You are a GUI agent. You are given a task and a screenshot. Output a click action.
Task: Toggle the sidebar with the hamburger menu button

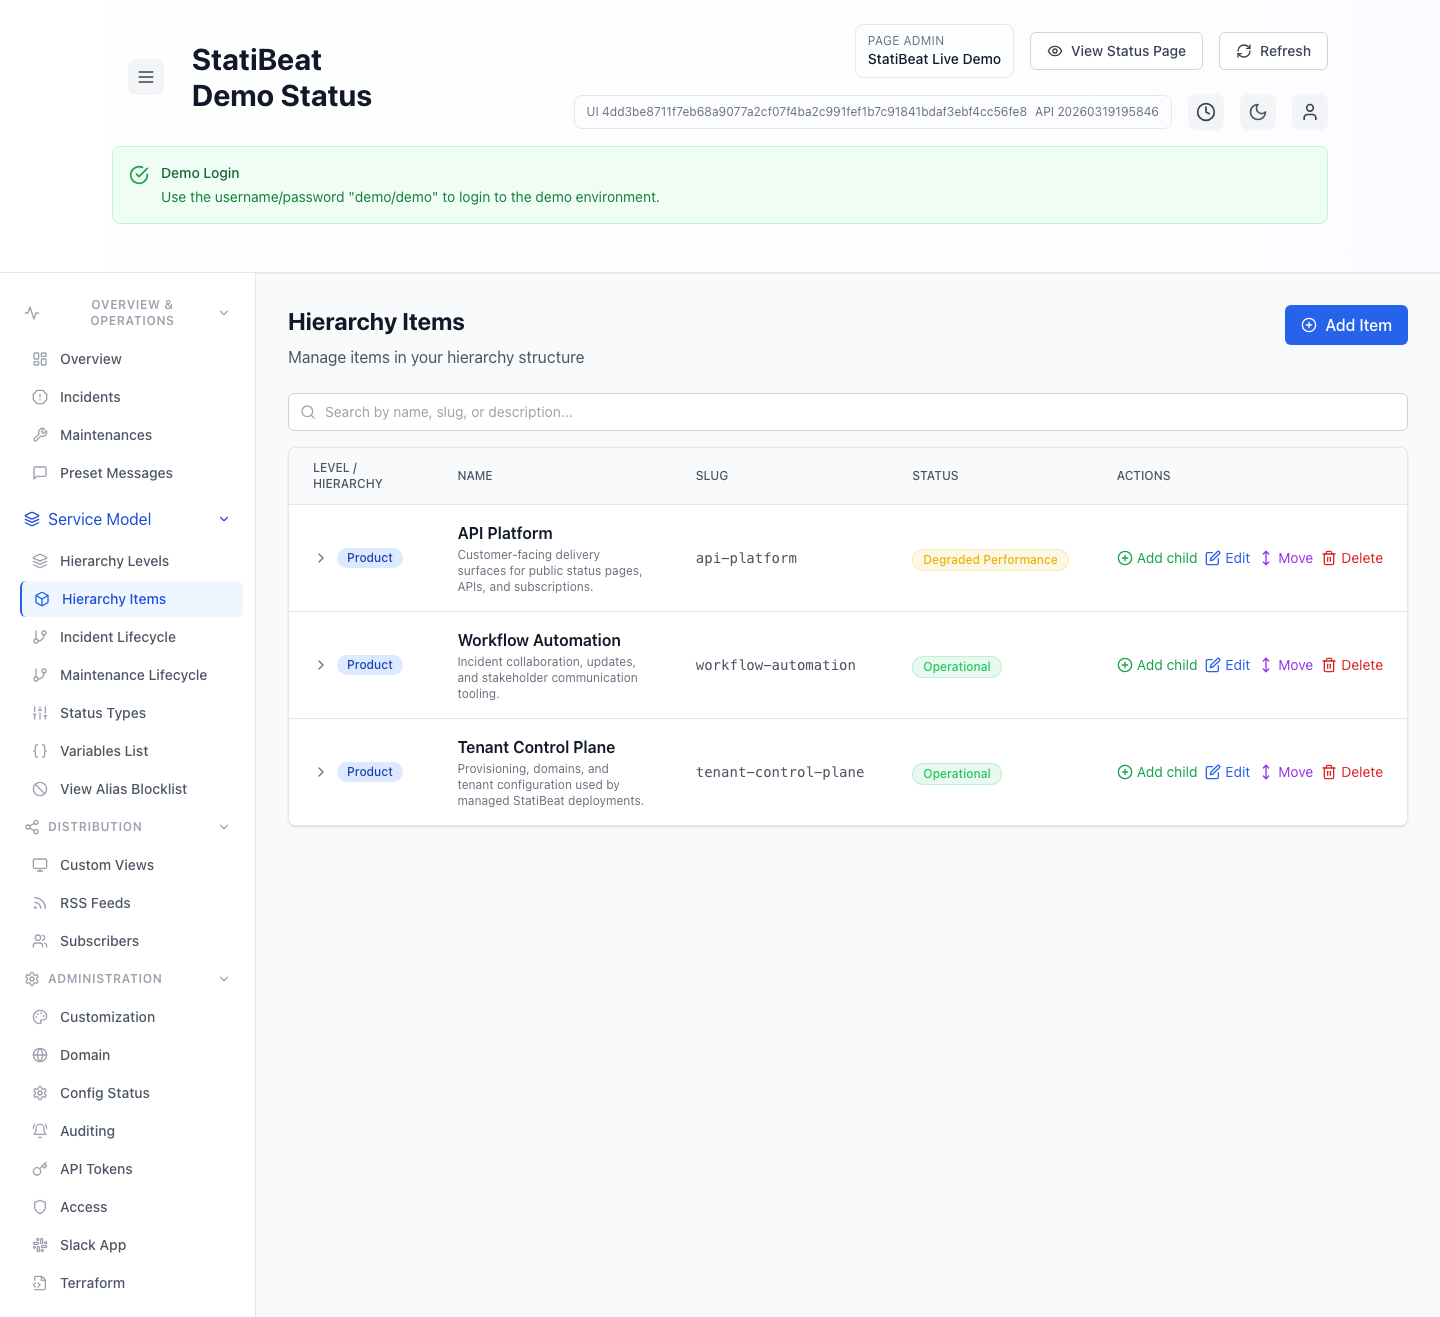pyautogui.click(x=146, y=77)
